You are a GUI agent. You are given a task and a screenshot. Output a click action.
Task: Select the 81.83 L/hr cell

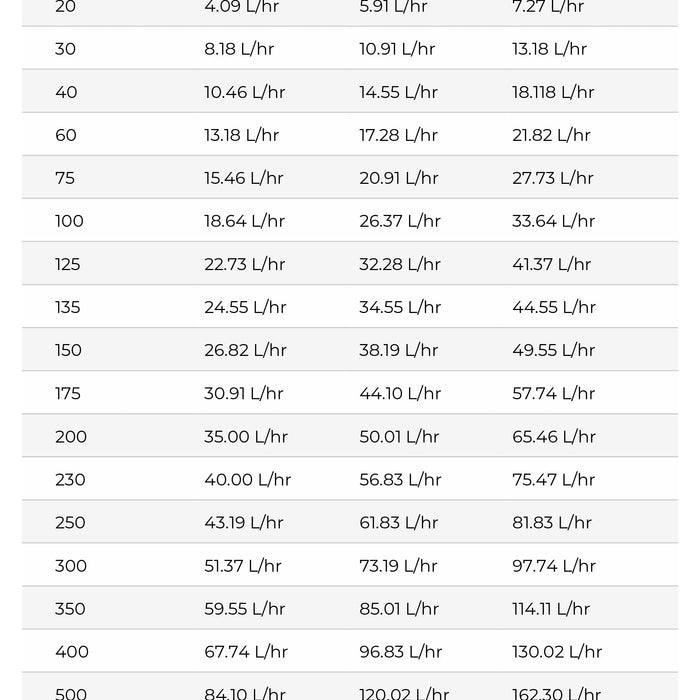click(551, 522)
